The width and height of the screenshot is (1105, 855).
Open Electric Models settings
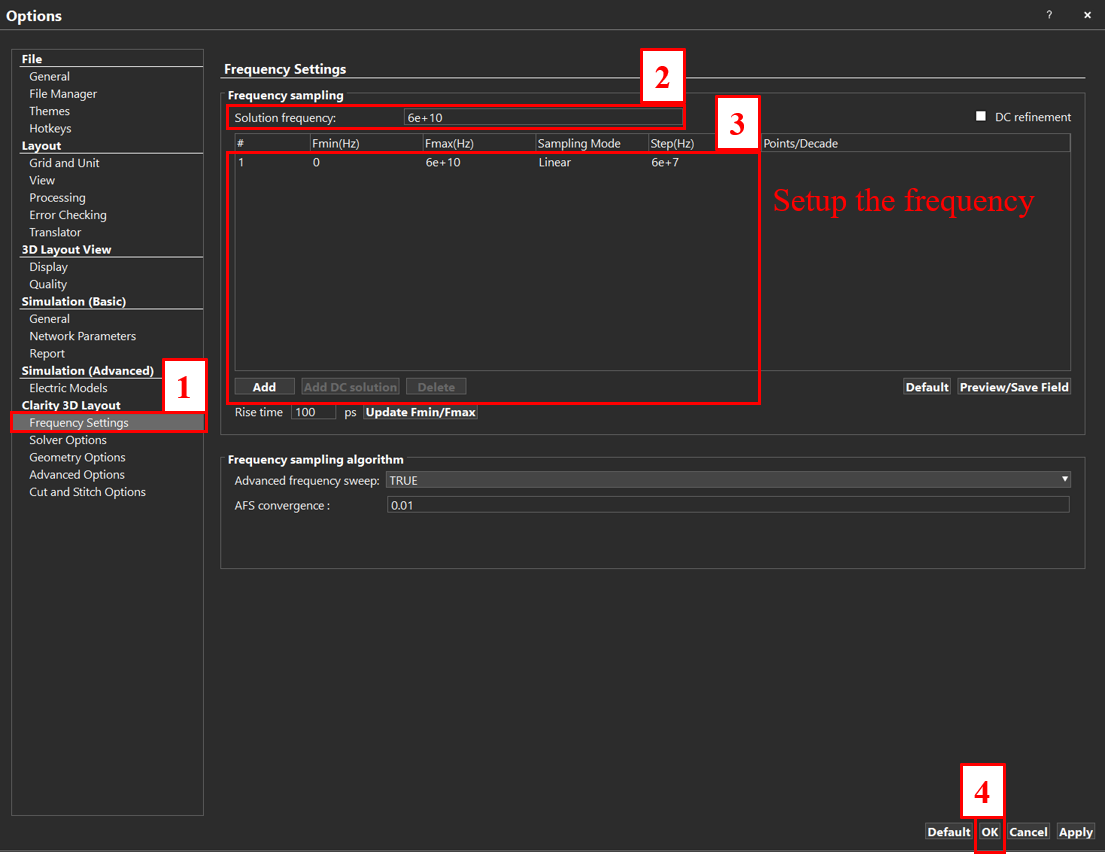click(x=68, y=388)
